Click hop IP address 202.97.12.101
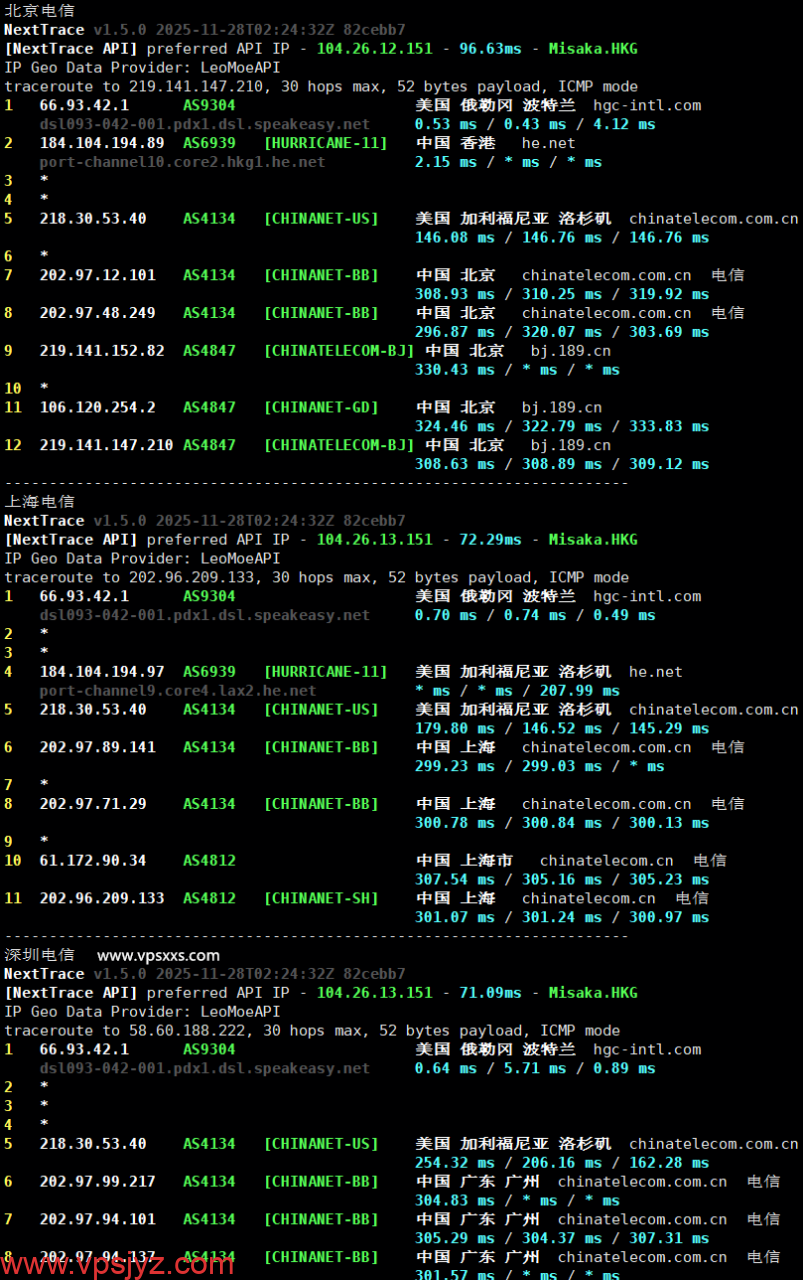Screen dimensions: 803x1280 97,275
